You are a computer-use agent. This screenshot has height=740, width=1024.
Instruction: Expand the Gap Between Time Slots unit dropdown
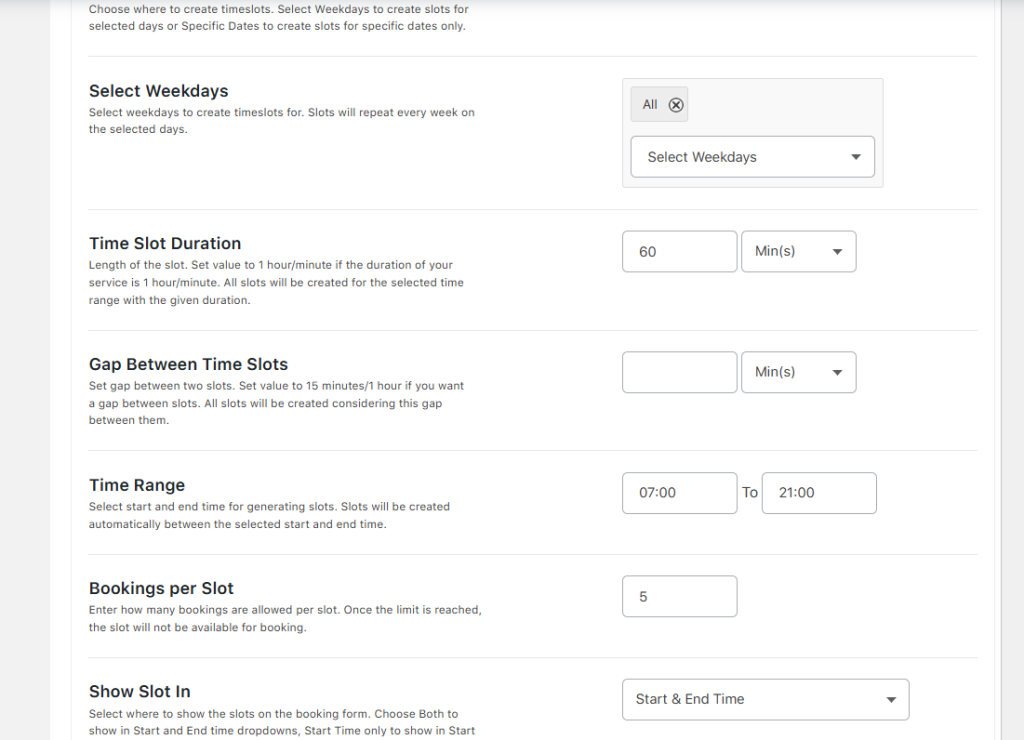point(798,372)
